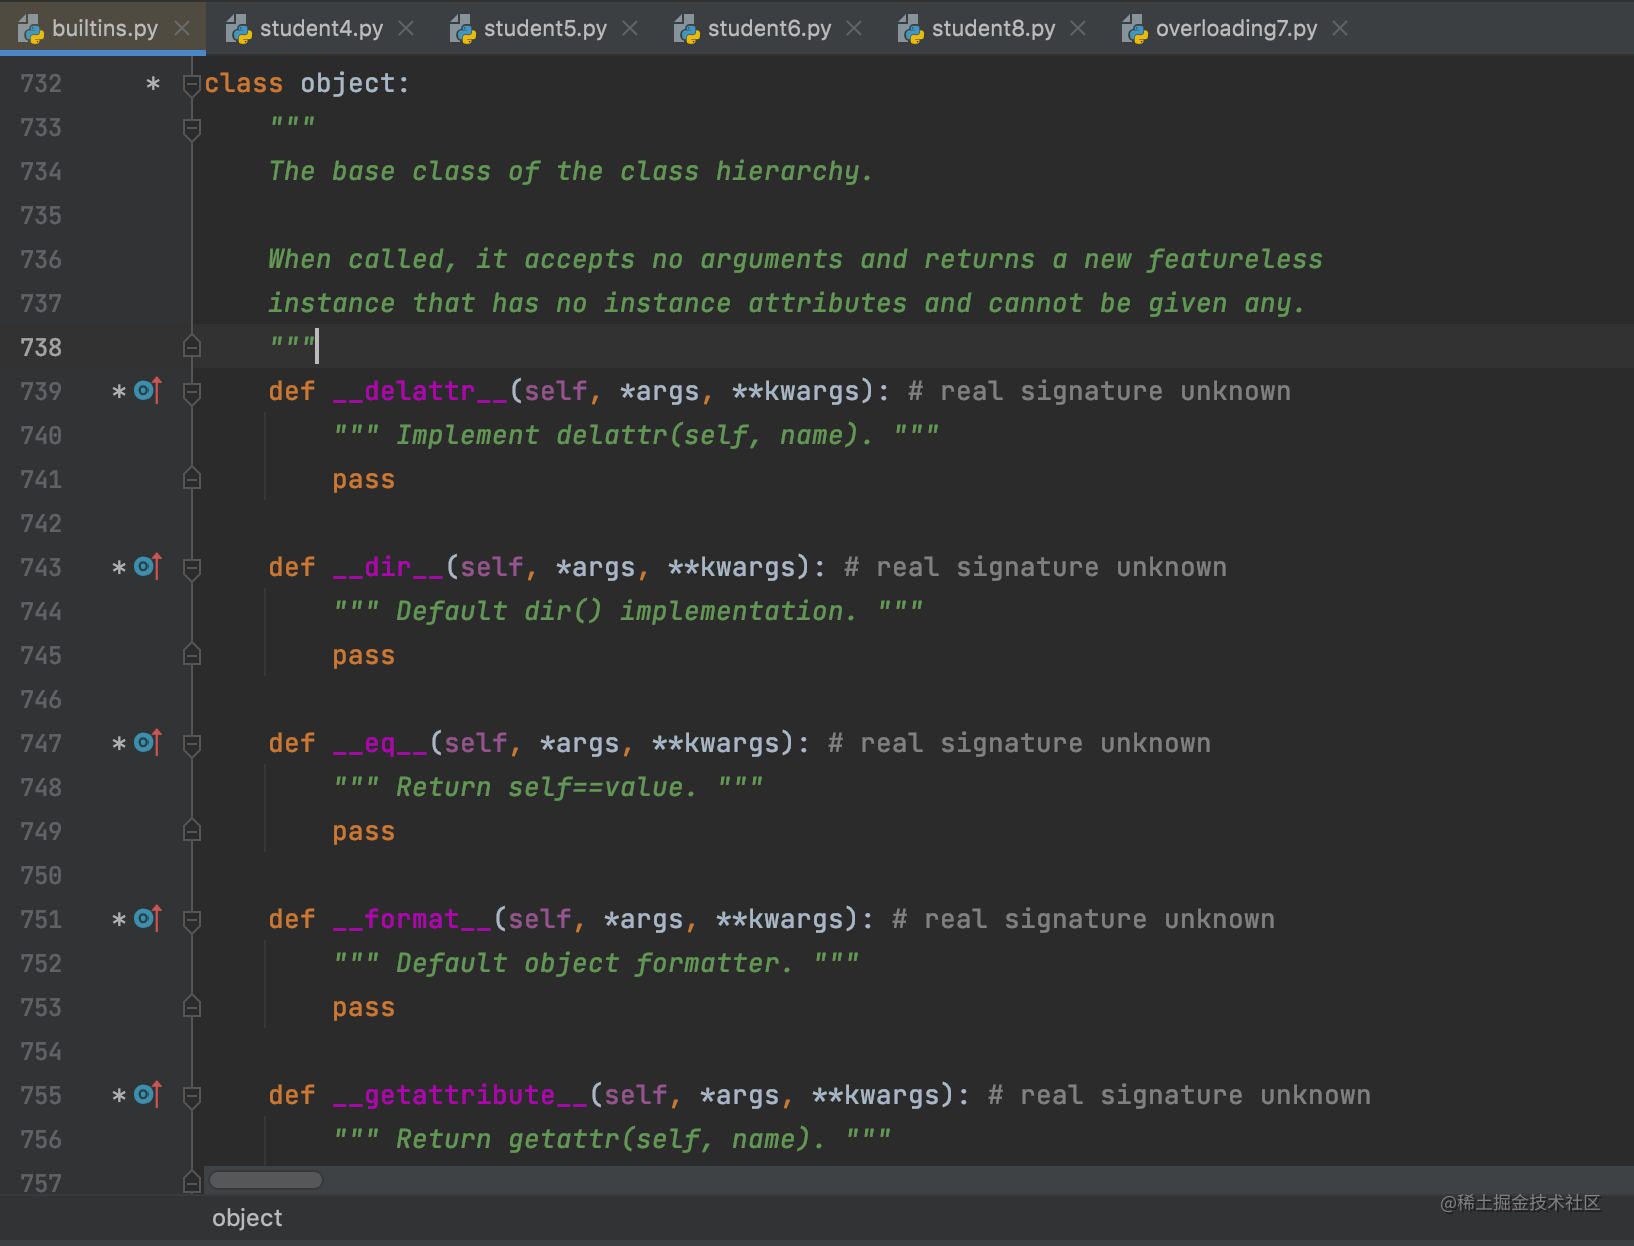
Task: Collapse the __eq__ method body
Action: click(x=191, y=742)
